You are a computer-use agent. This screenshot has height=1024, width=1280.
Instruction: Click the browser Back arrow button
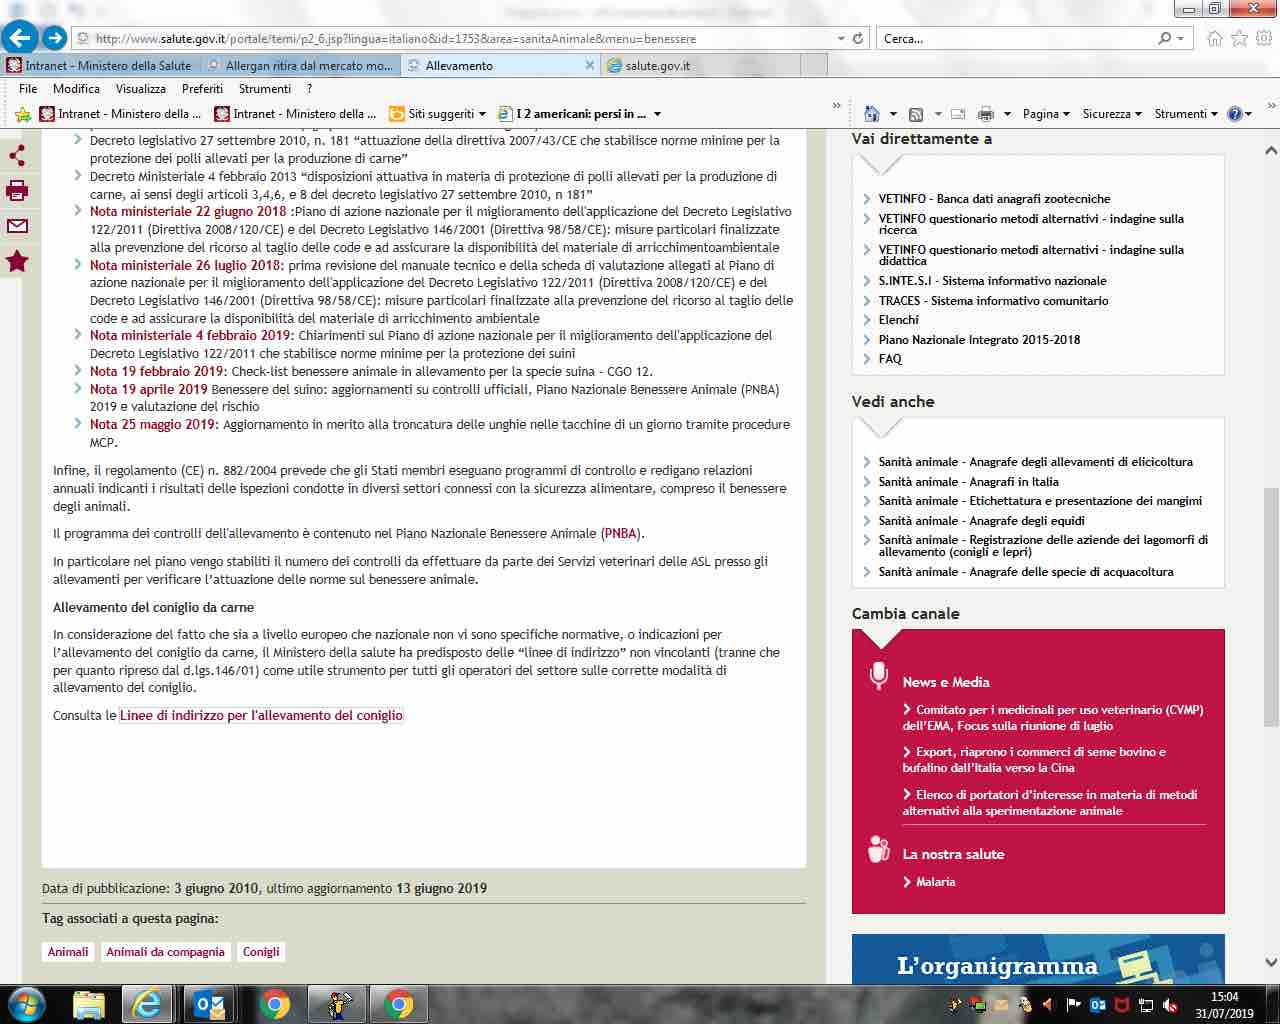[x=20, y=38]
